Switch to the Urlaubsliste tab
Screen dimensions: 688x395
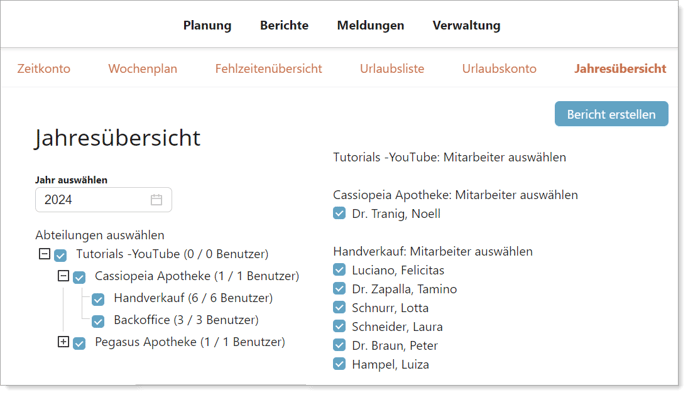point(392,68)
